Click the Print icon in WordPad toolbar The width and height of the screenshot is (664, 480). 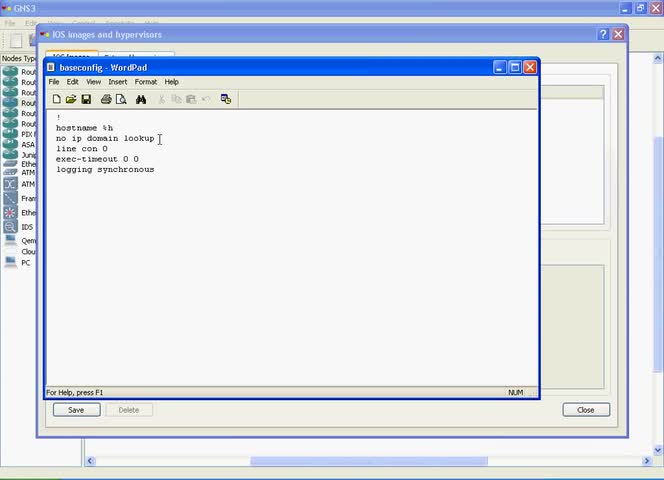[x=106, y=99]
